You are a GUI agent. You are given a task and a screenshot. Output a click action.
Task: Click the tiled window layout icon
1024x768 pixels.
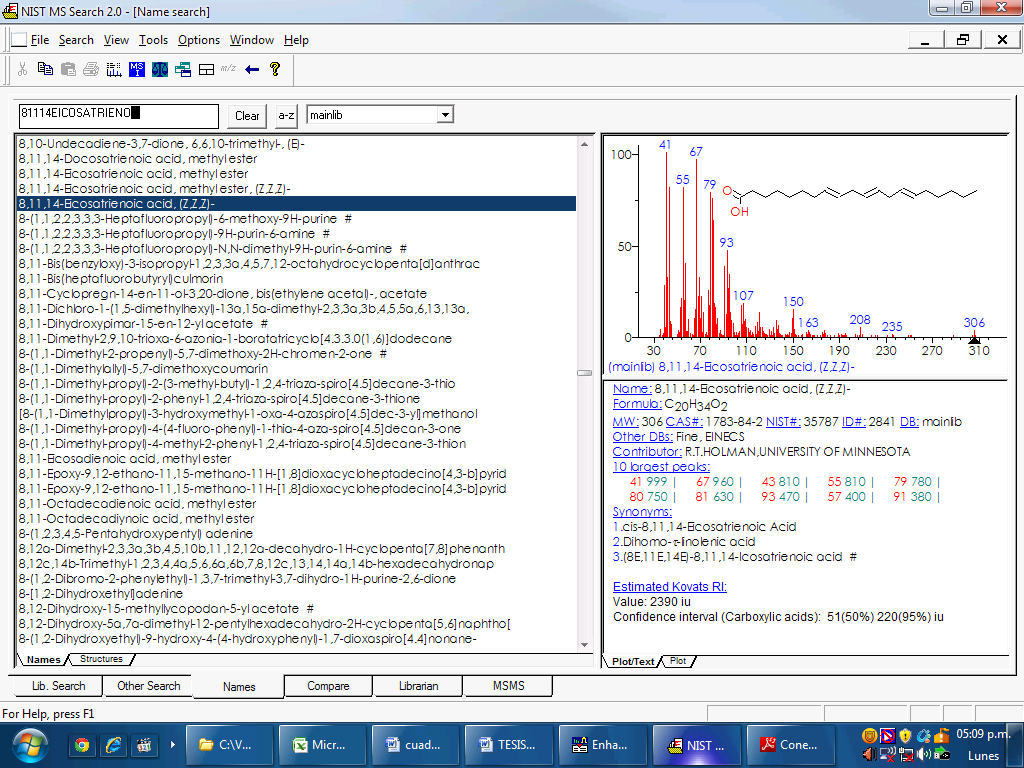(206, 69)
